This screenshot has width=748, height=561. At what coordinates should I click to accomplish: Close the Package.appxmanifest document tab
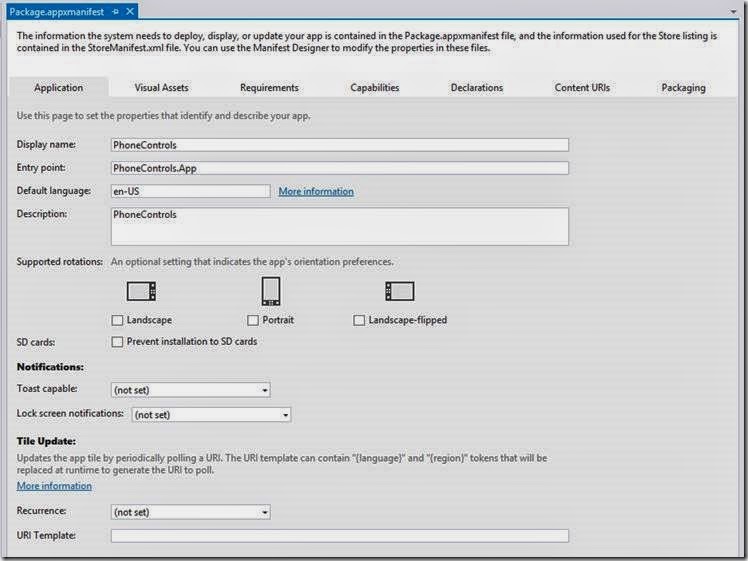[130, 11]
